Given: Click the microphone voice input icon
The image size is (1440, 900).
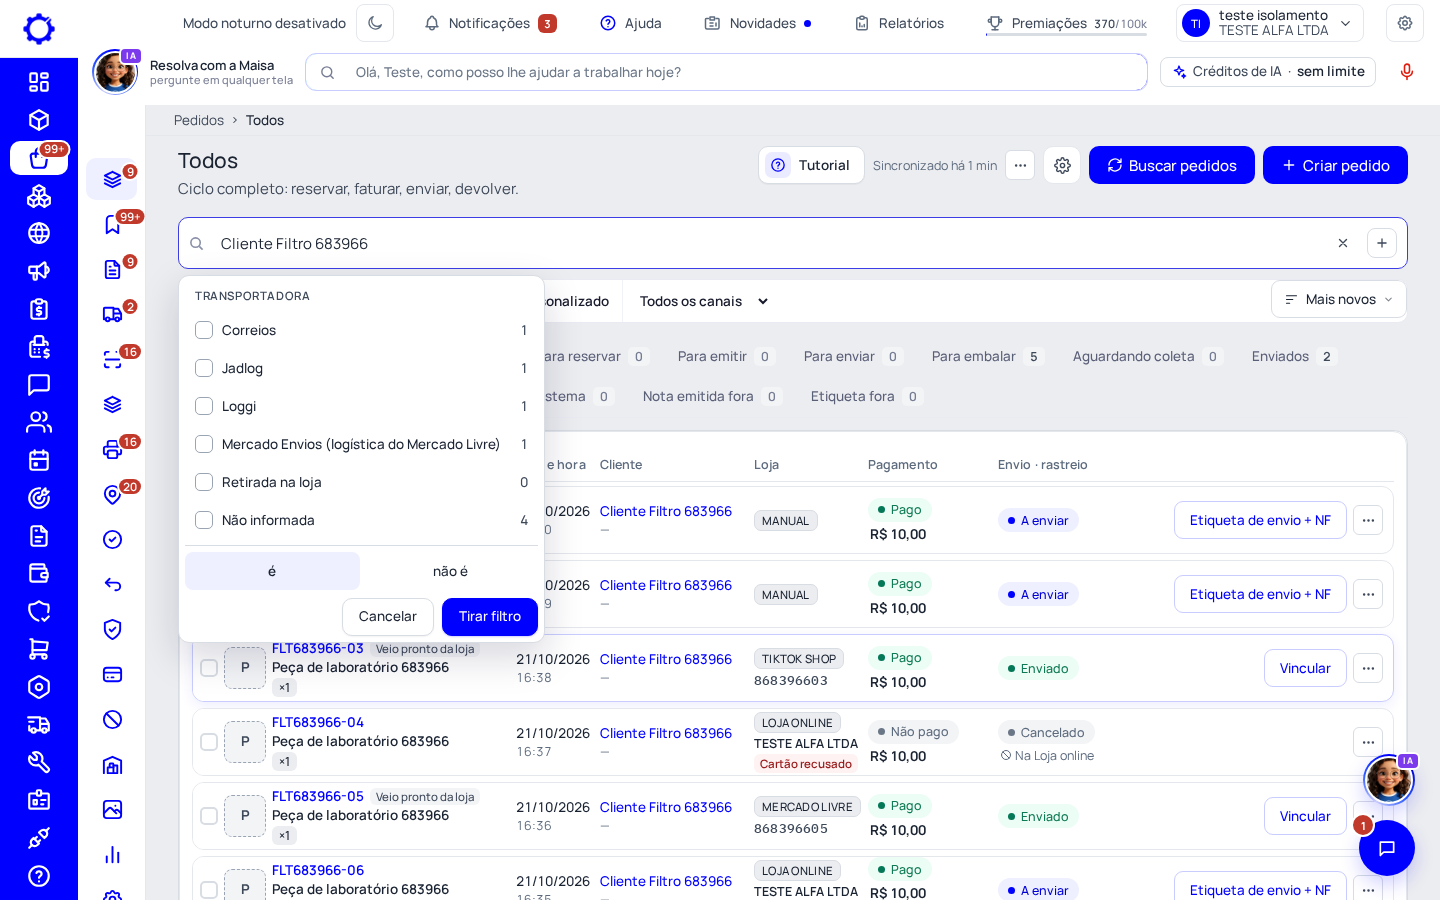Looking at the screenshot, I should [x=1407, y=72].
